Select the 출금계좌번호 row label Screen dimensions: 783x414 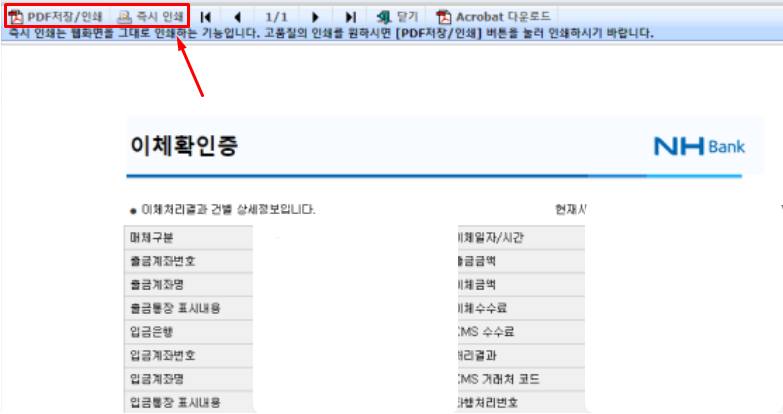click(162, 261)
